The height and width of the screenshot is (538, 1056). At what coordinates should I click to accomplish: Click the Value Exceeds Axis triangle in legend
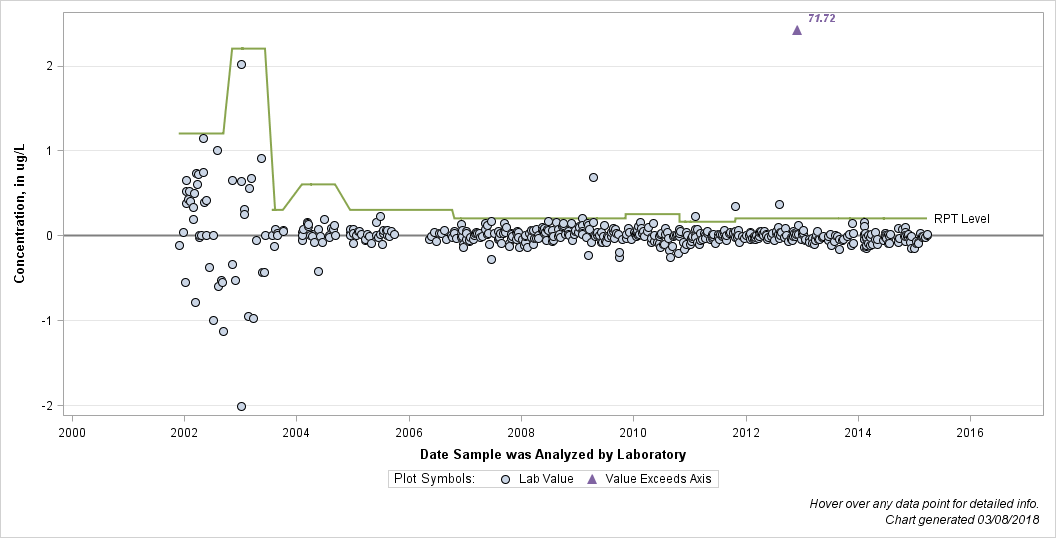point(592,479)
